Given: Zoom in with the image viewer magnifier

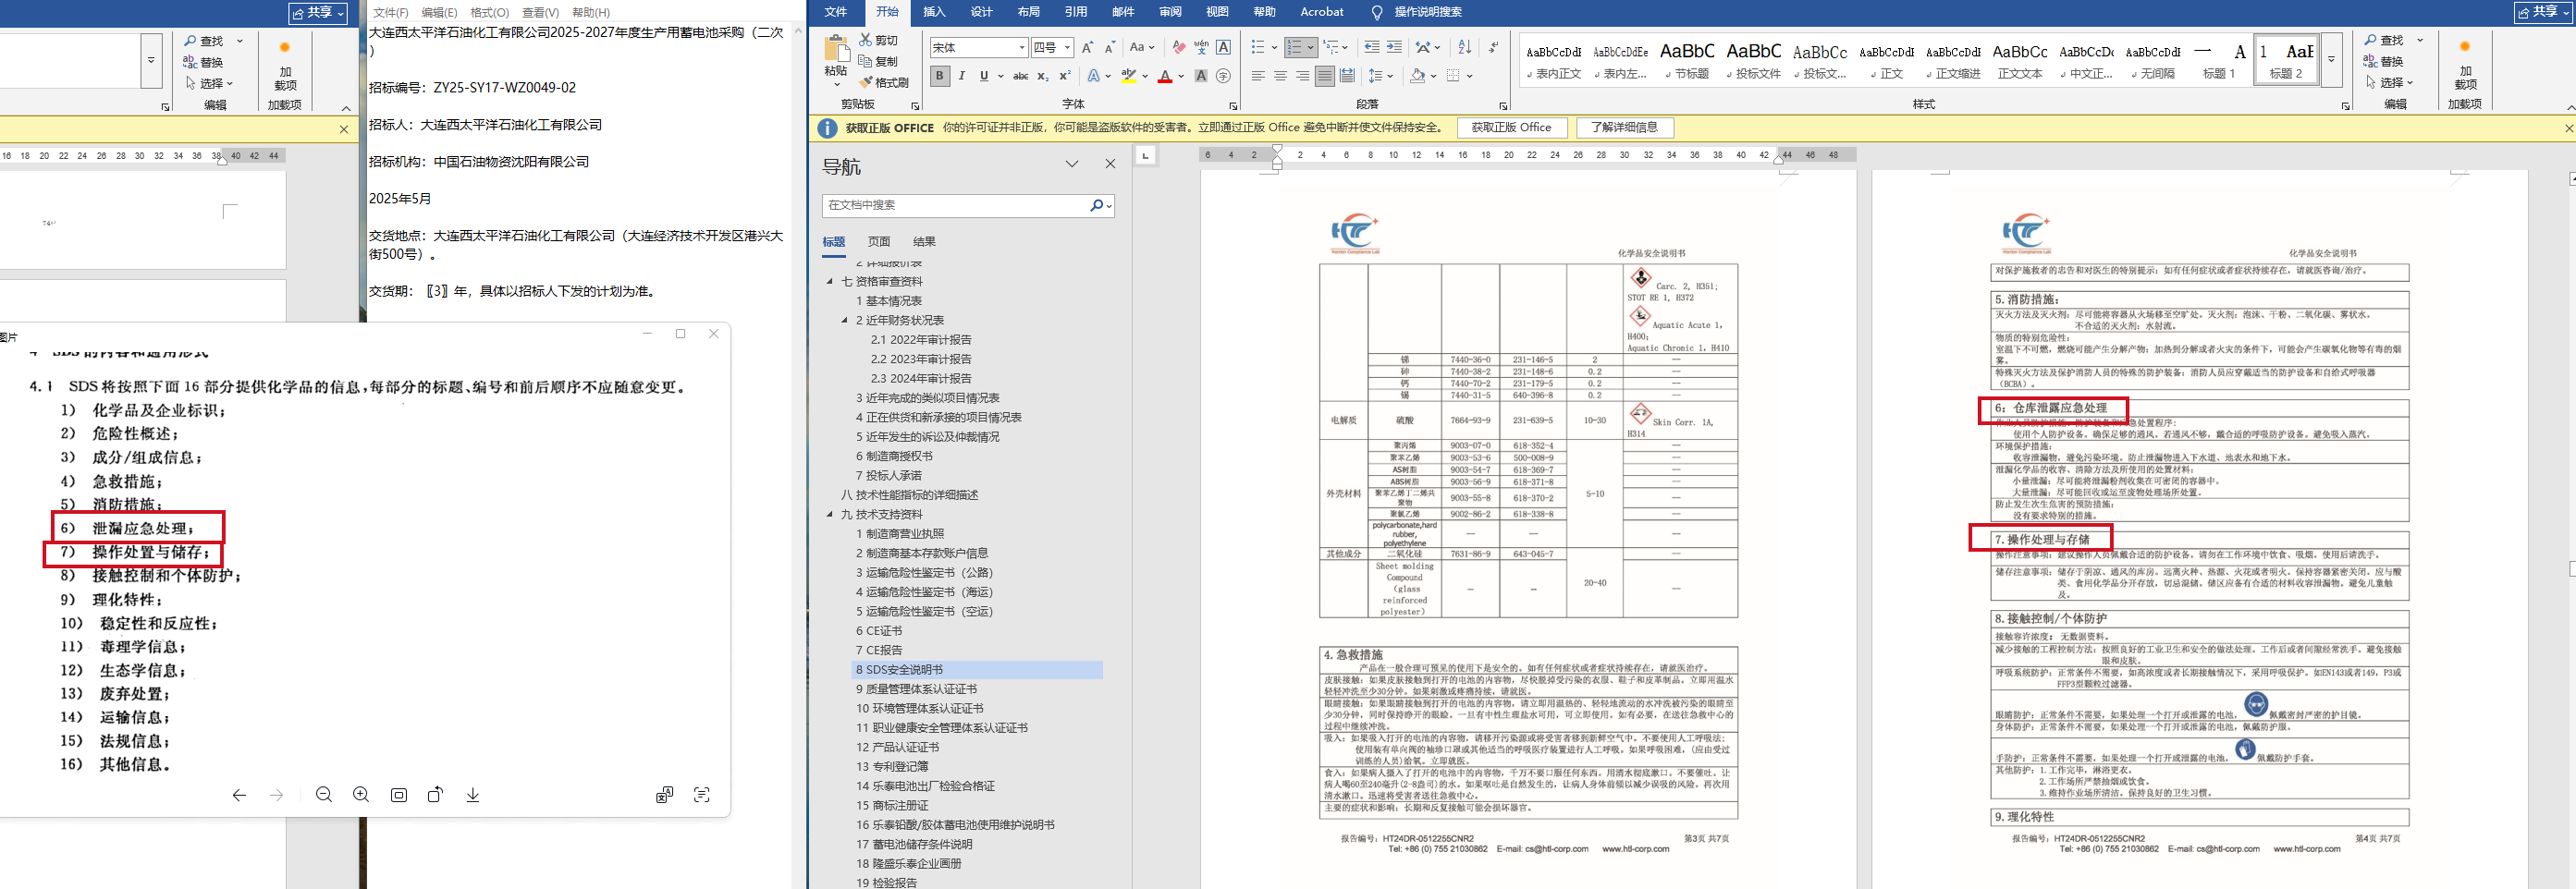Looking at the screenshot, I should pyautogui.click(x=361, y=794).
